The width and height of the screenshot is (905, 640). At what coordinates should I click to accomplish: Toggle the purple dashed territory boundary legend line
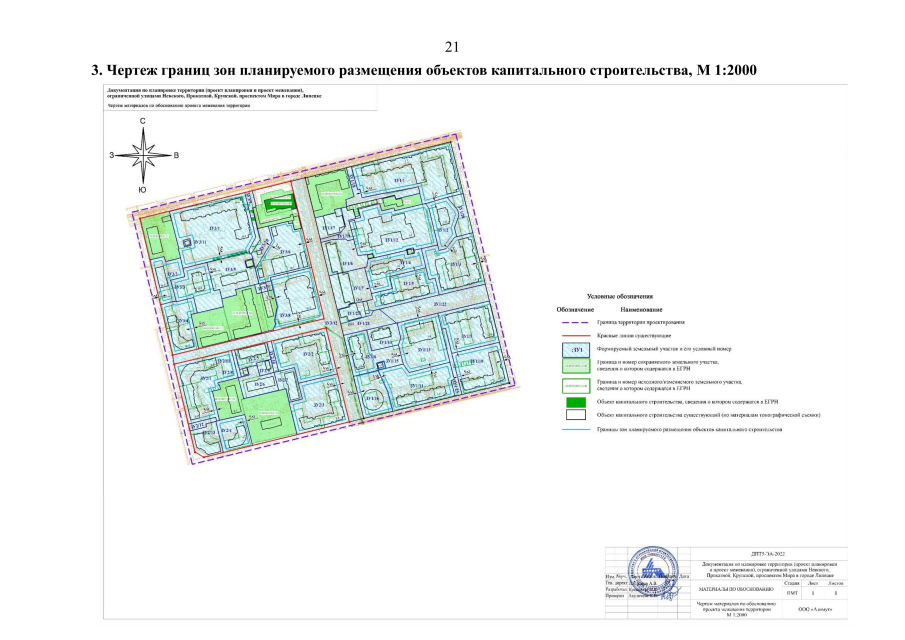(574, 322)
